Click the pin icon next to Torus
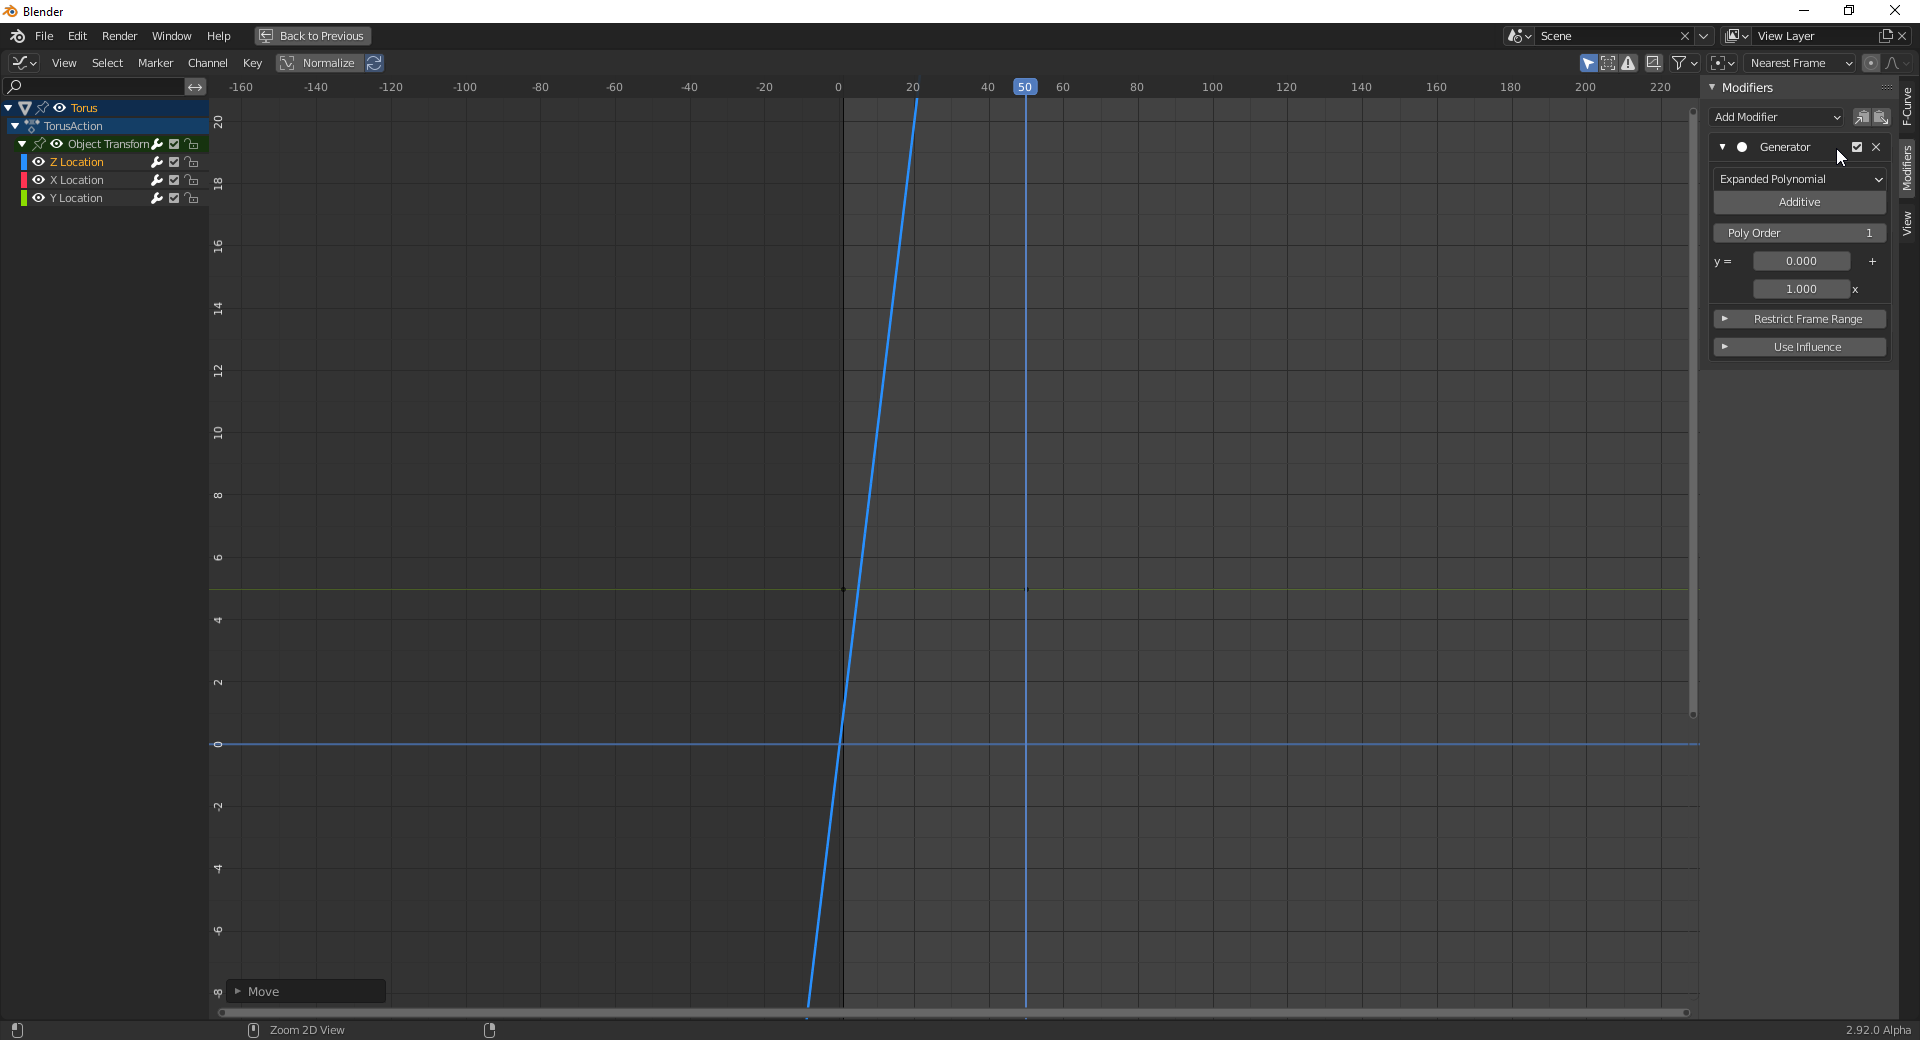Screen dimensions: 1920x1040 point(42,108)
